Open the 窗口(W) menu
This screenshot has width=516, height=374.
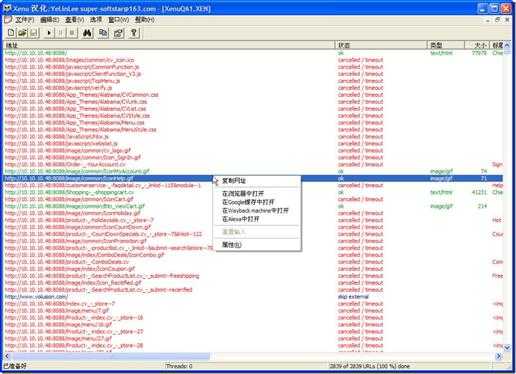(119, 20)
